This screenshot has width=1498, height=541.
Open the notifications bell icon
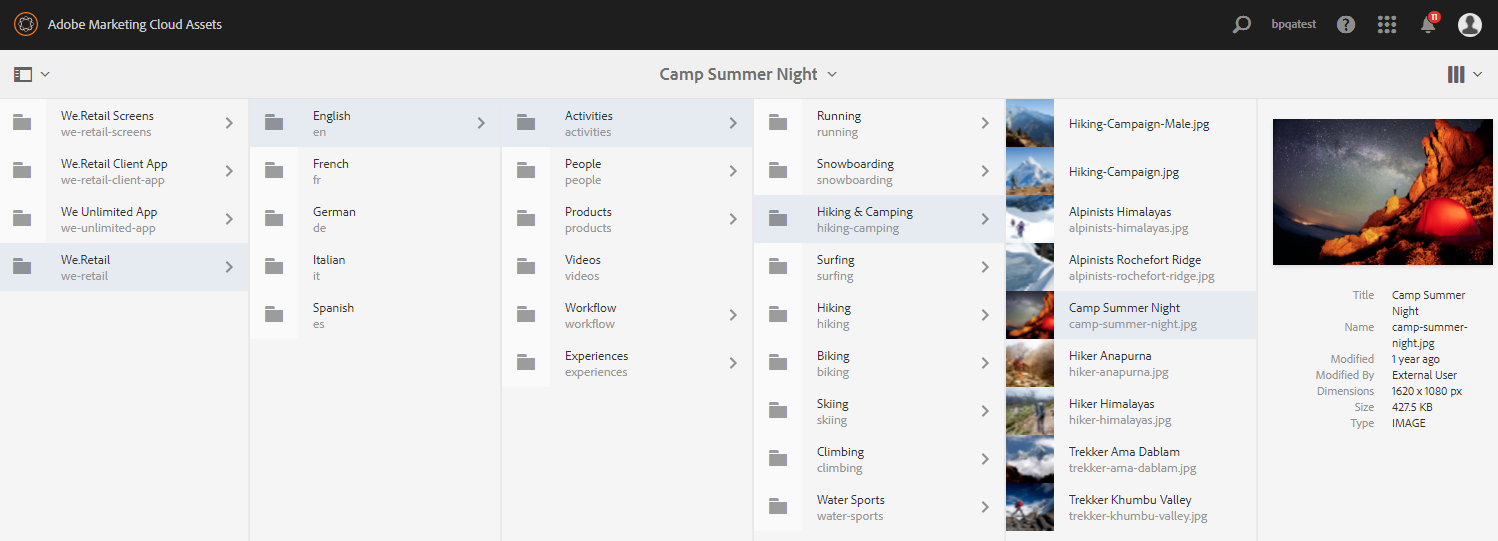point(1428,25)
